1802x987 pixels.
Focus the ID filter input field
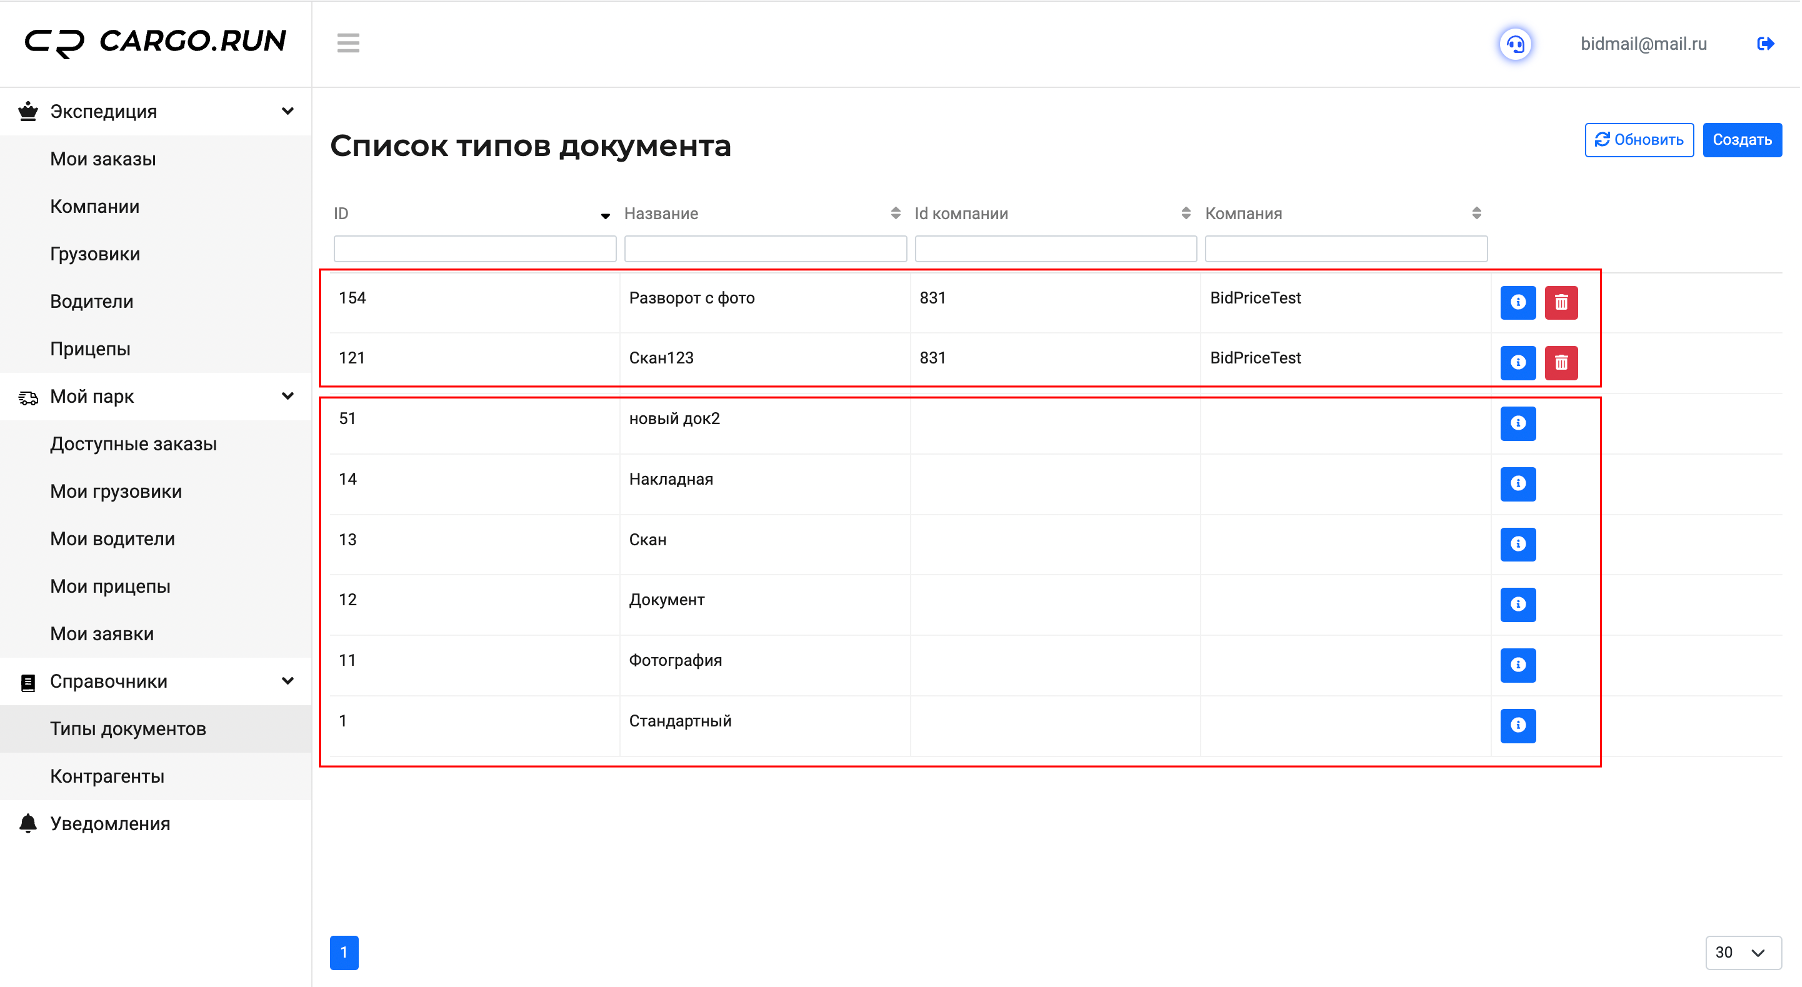[475, 249]
